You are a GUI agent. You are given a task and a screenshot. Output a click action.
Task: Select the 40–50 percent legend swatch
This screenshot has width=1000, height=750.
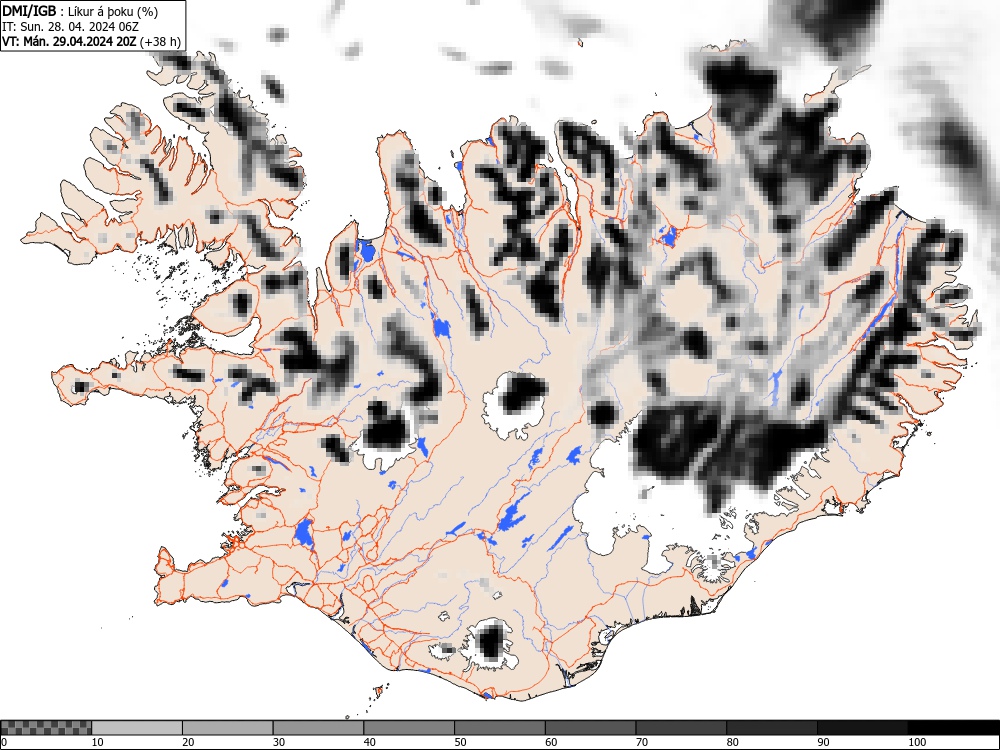pyautogui.click(x=409, y=728)
